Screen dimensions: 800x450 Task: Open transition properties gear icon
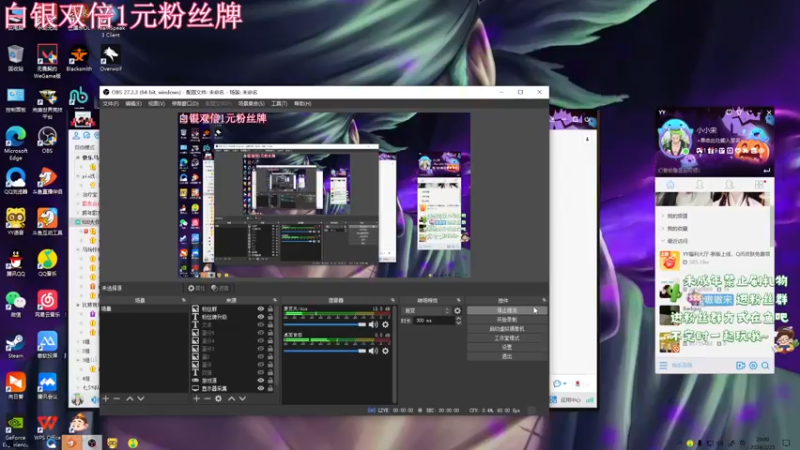click(x=457, y=311)
